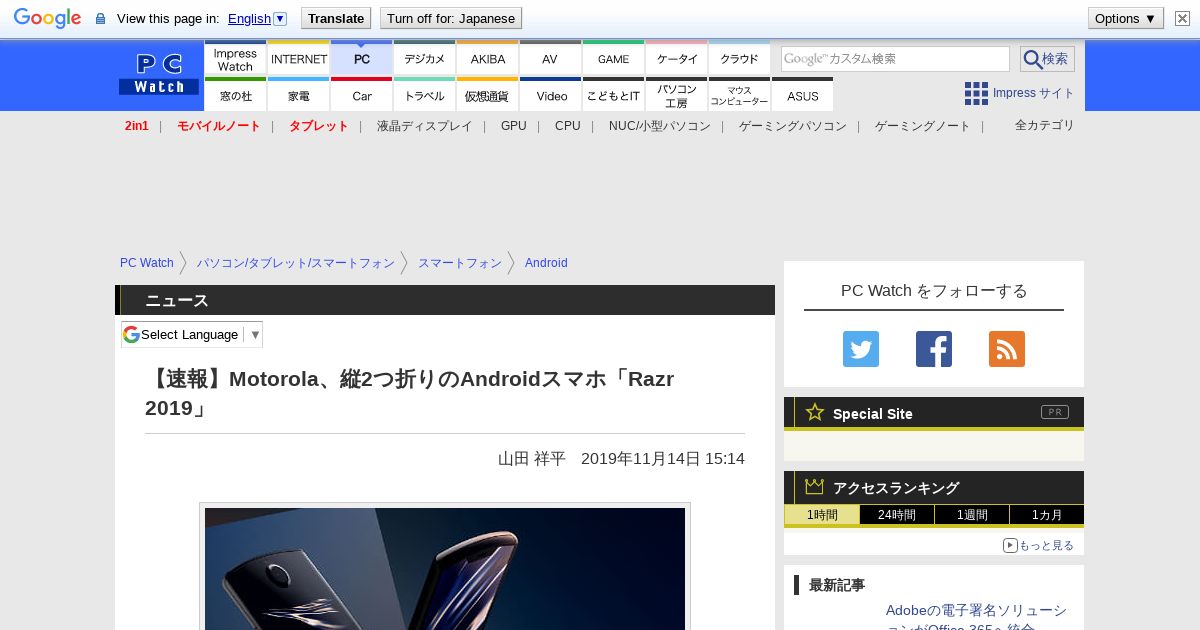The image size is (1200, 630).
Task: Click the スマートフォン breadcrumb link
Action: pos(460,263)
